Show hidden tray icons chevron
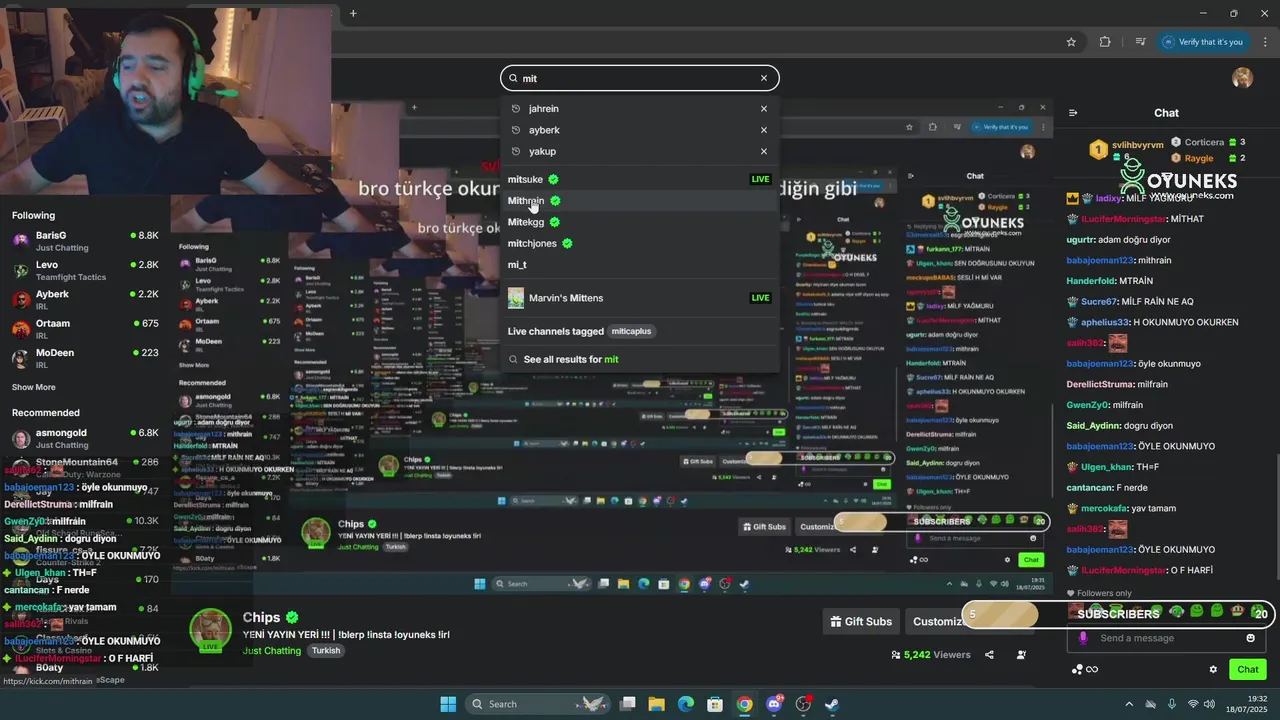 pos(1129,704)
